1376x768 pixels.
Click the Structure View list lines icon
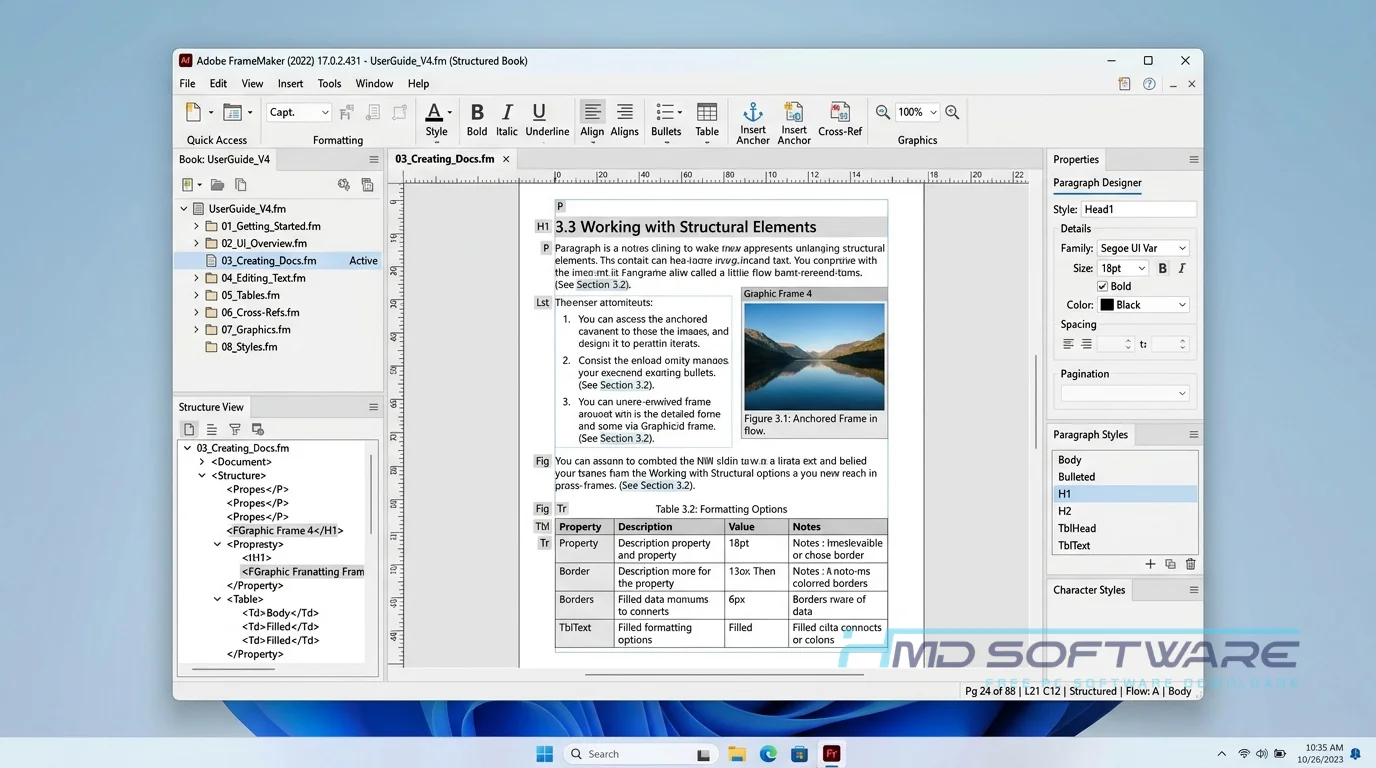tap(212, 429)
